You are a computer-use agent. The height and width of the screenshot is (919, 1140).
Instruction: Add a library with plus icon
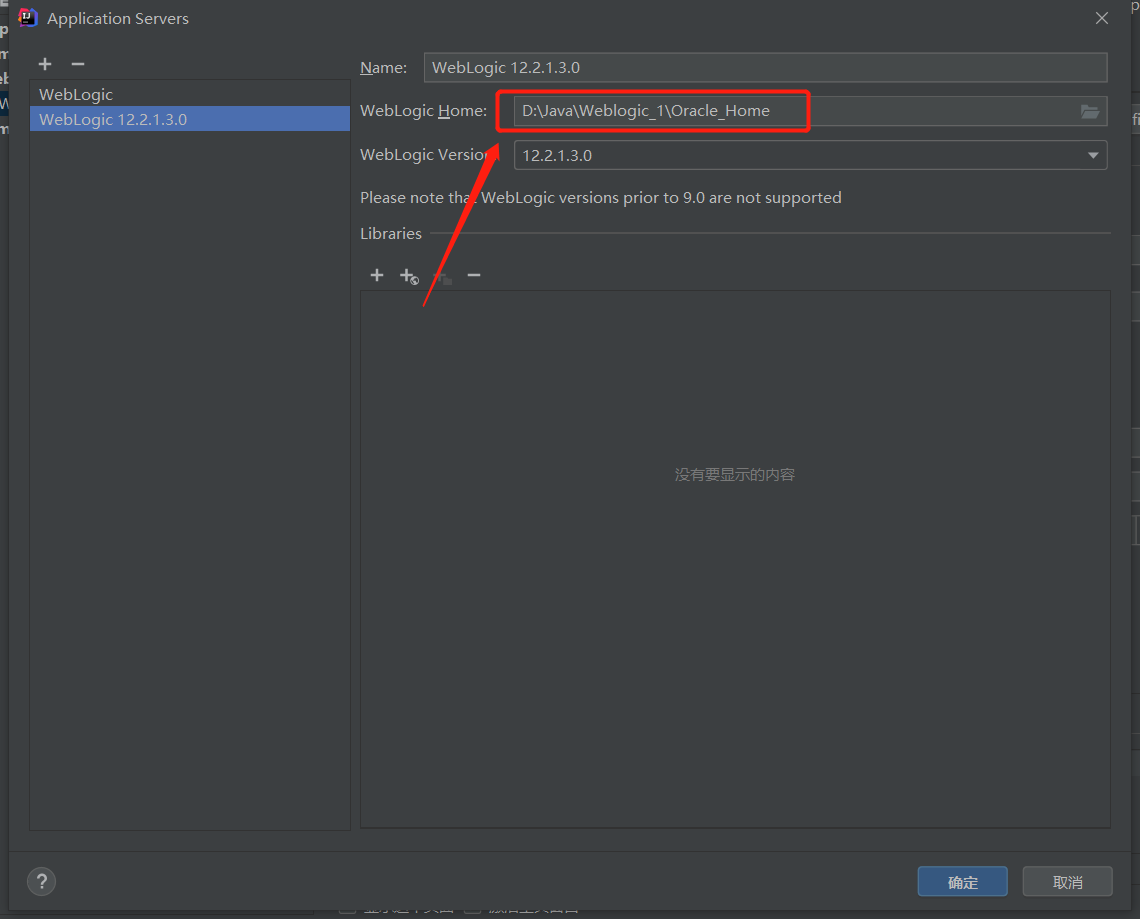[x=377, y=275]
